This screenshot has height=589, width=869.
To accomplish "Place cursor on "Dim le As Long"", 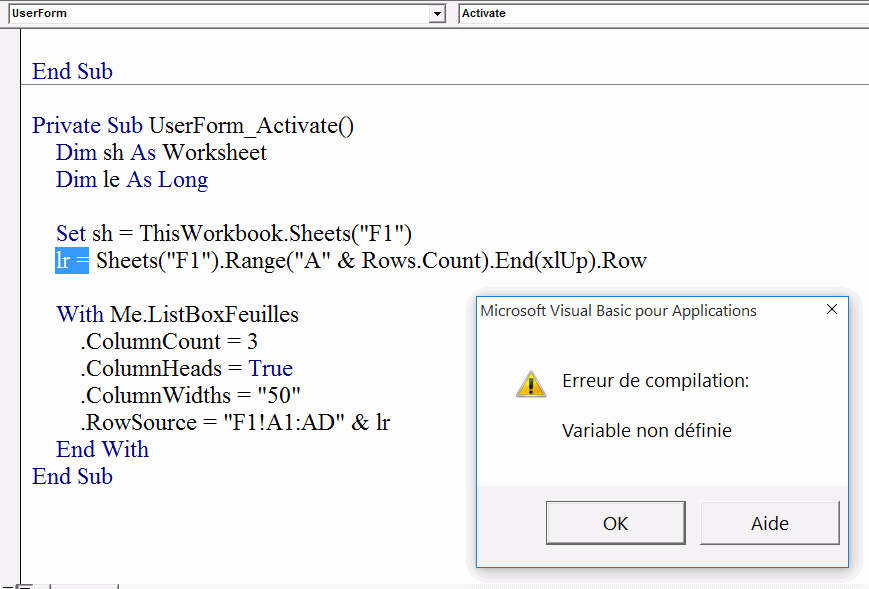I will click(x=132, y=180).
